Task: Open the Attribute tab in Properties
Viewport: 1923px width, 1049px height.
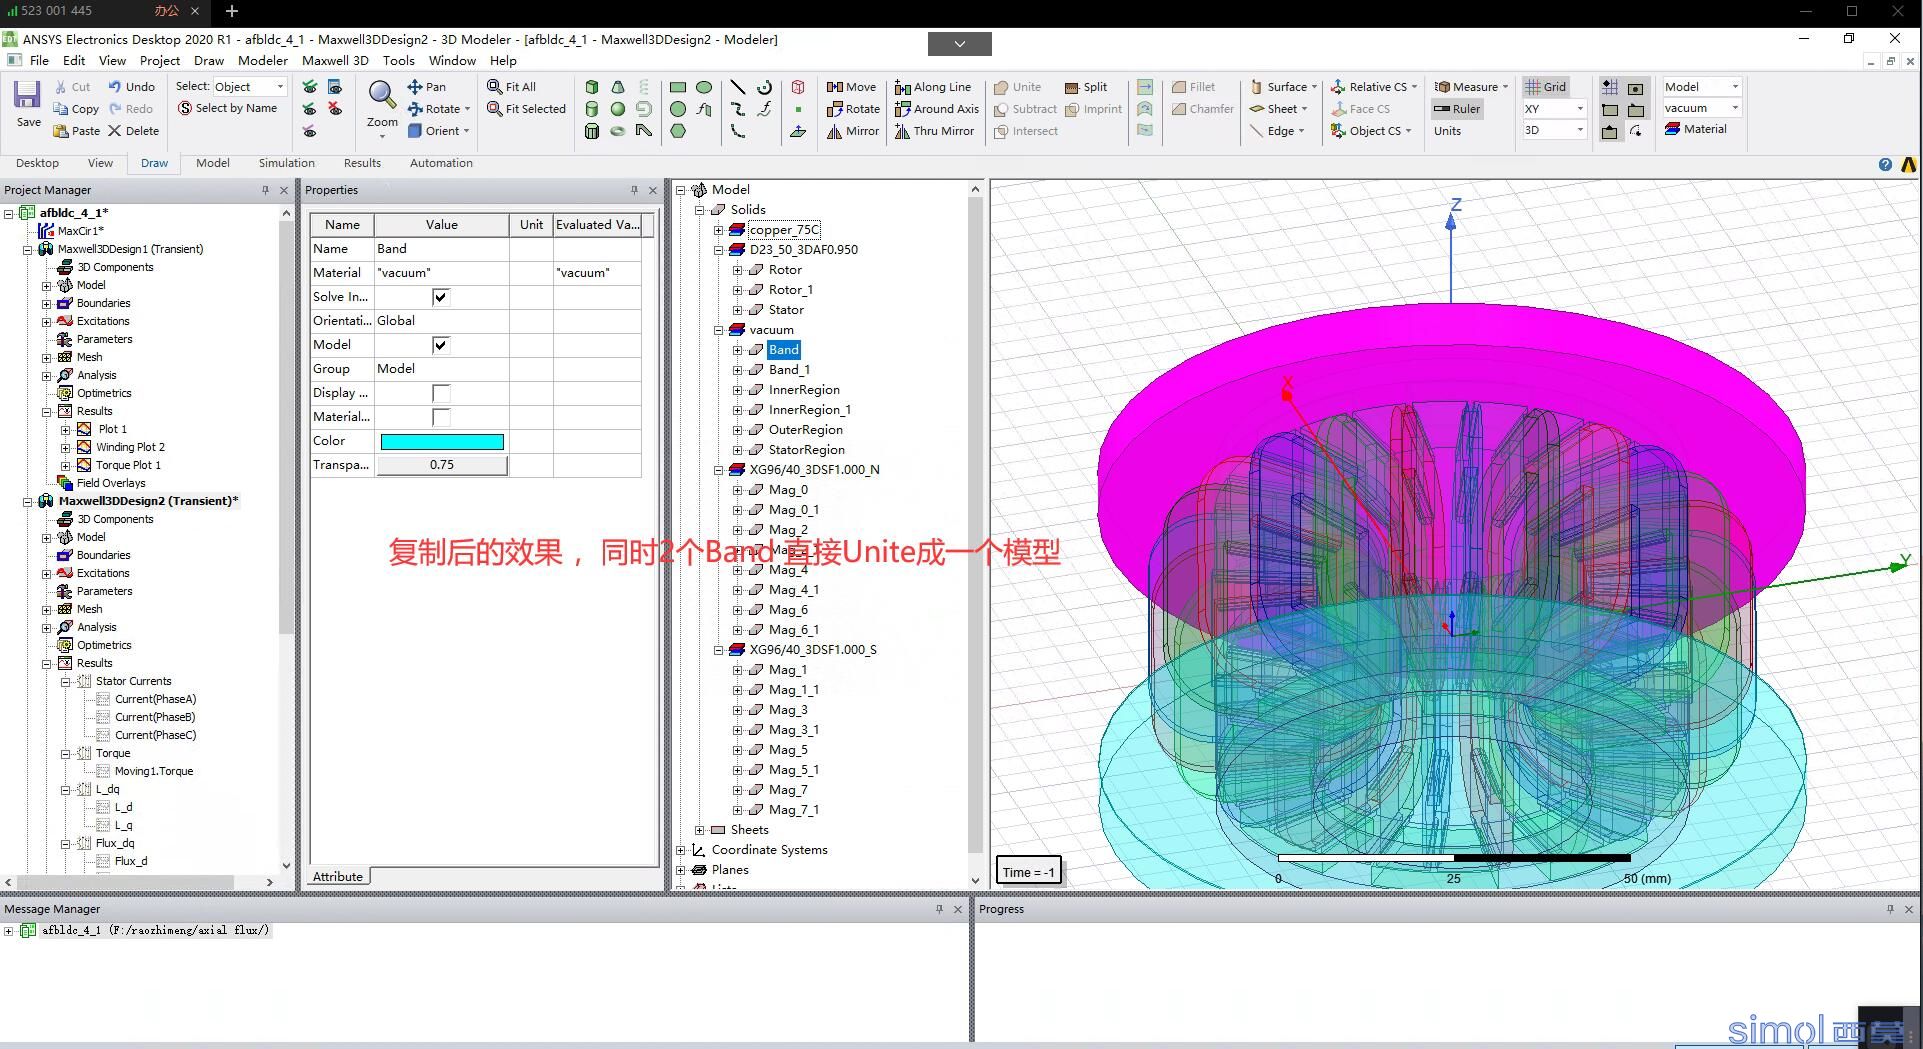Action: click(338, 877)
